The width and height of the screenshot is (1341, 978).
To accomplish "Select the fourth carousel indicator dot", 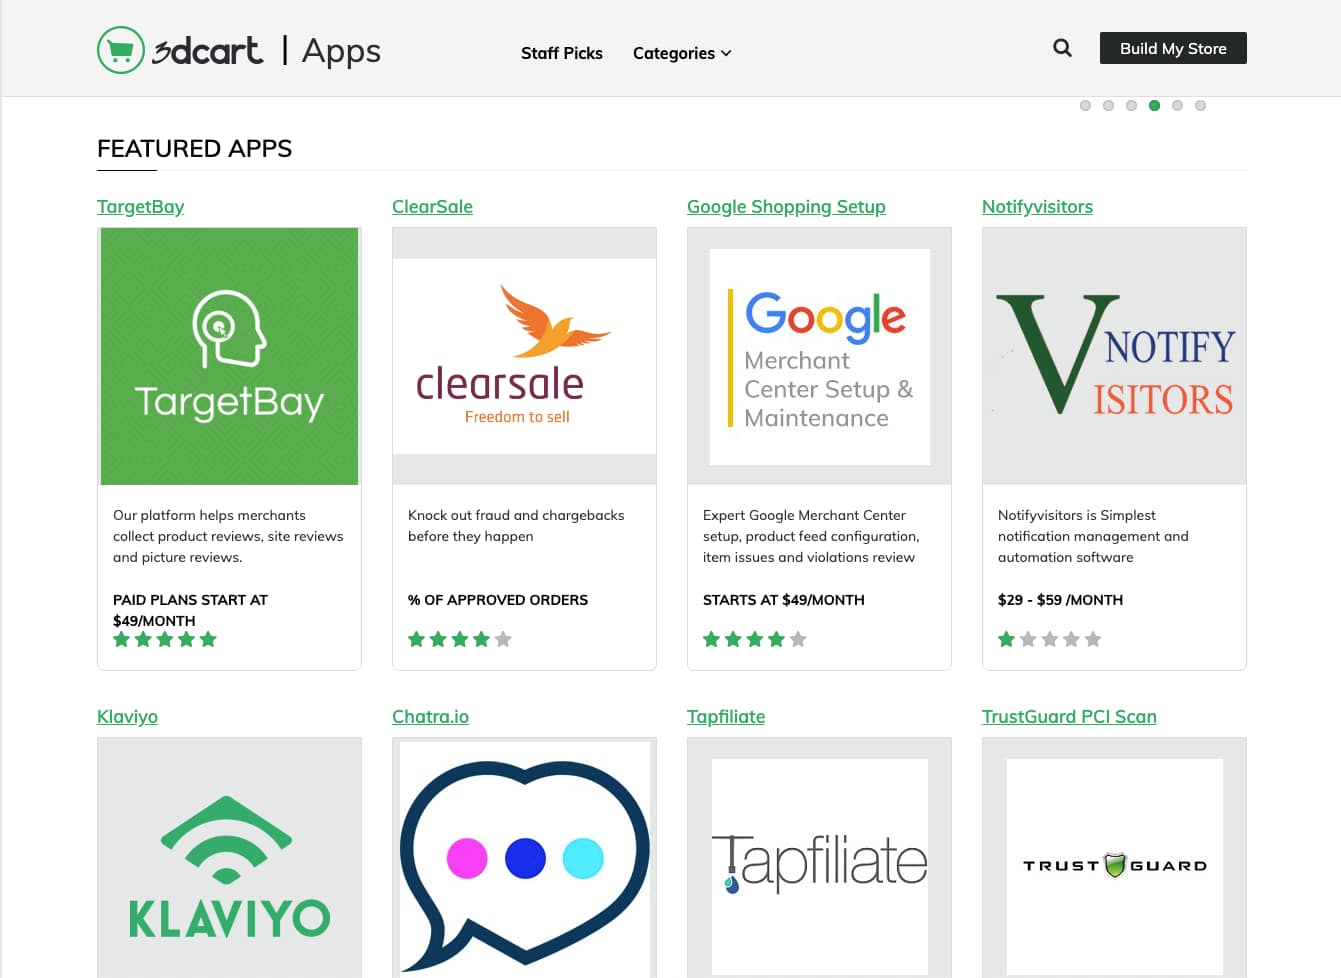I will (1154, 105).
